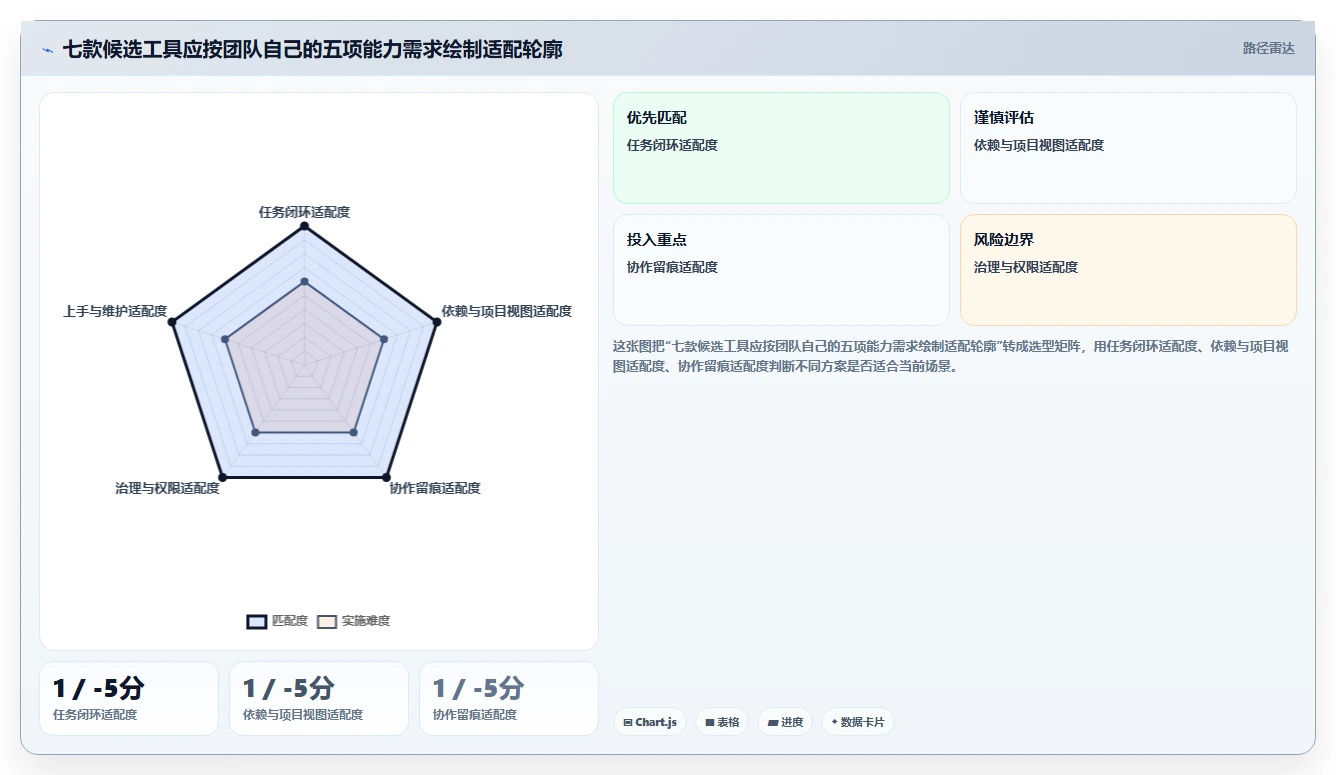Click the 协作留痕适配度 radar axis label
Viewport: 1336px width, 775px height.
(x=435, y=488)
